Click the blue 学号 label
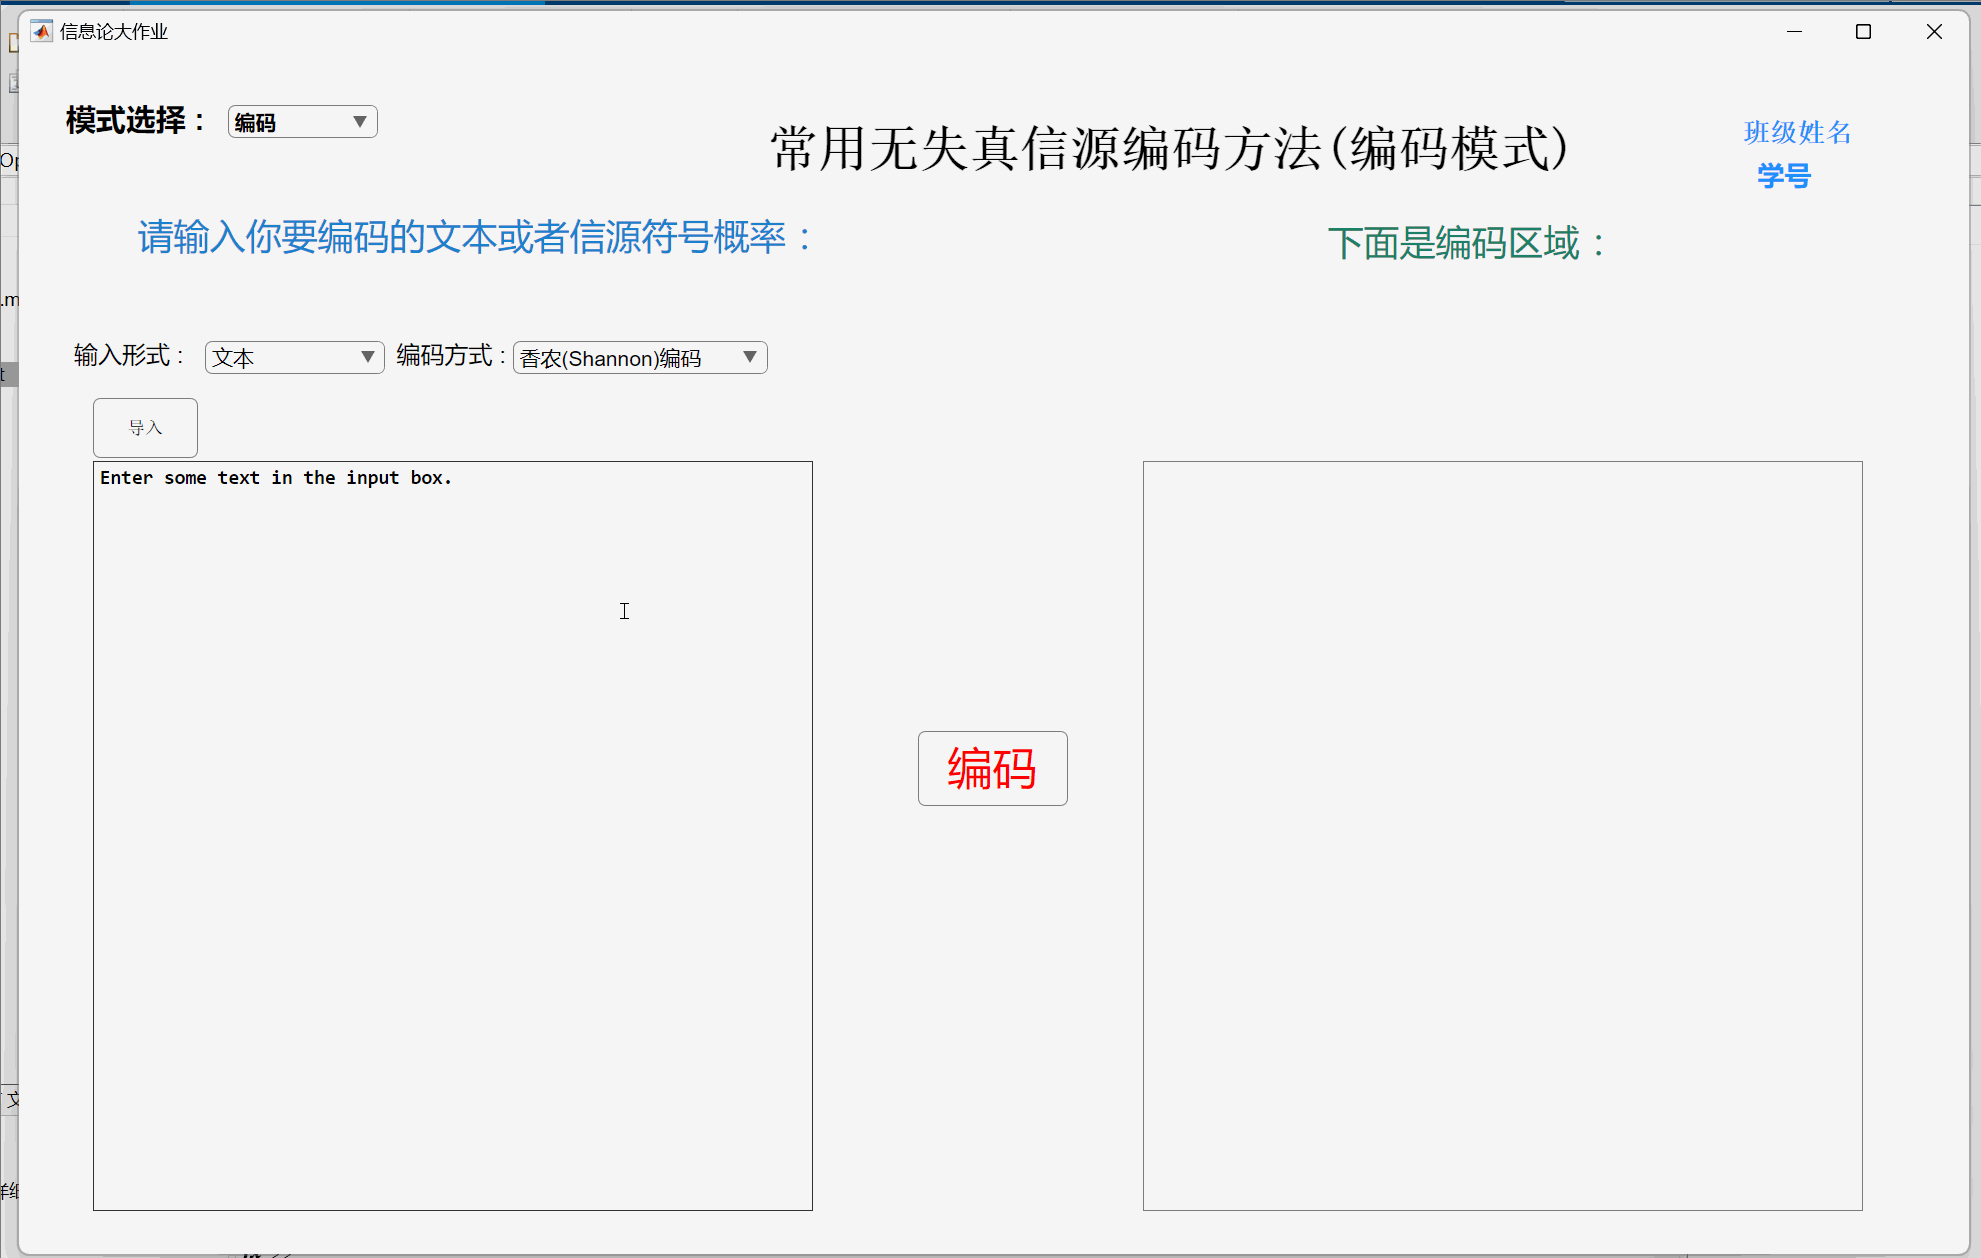Image resolution: width=1981 pixels, height=1258 pixels. (1784, 176)
